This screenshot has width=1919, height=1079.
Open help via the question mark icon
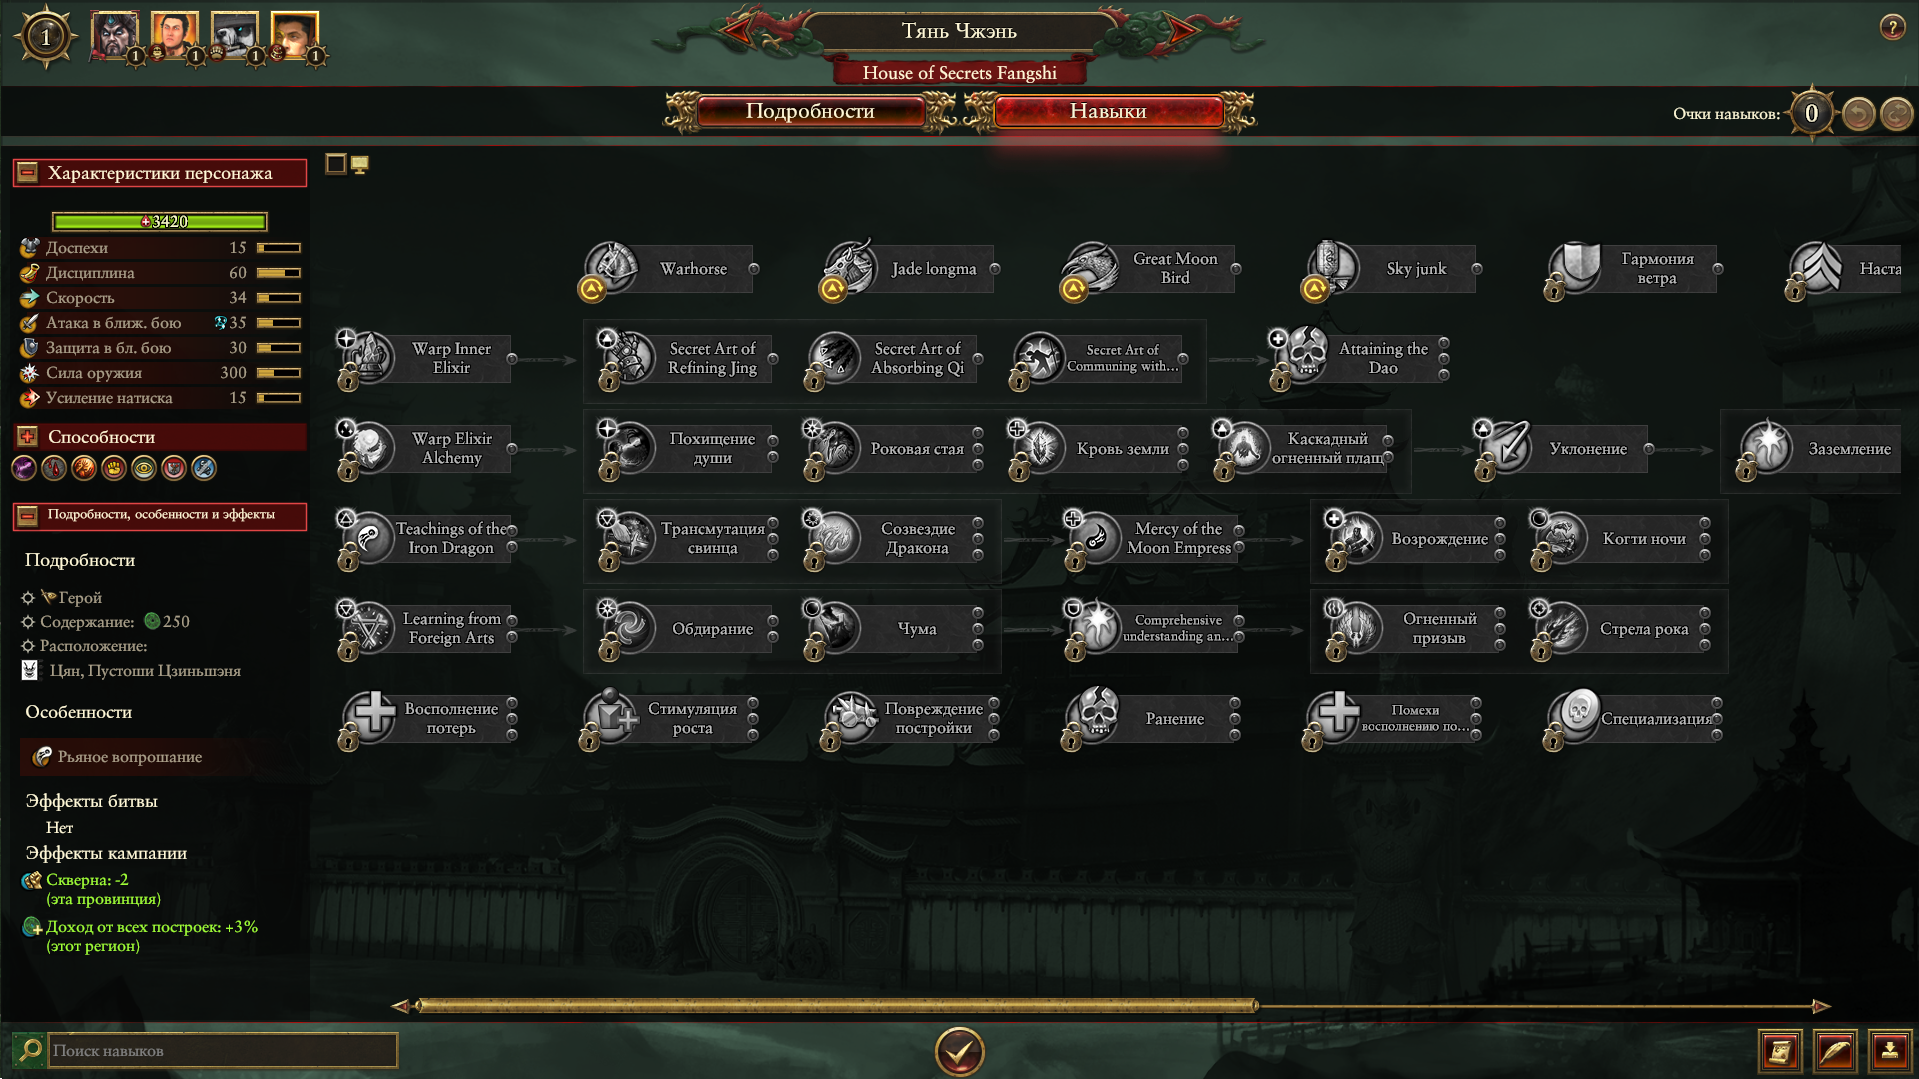(x=1892, y=27)
